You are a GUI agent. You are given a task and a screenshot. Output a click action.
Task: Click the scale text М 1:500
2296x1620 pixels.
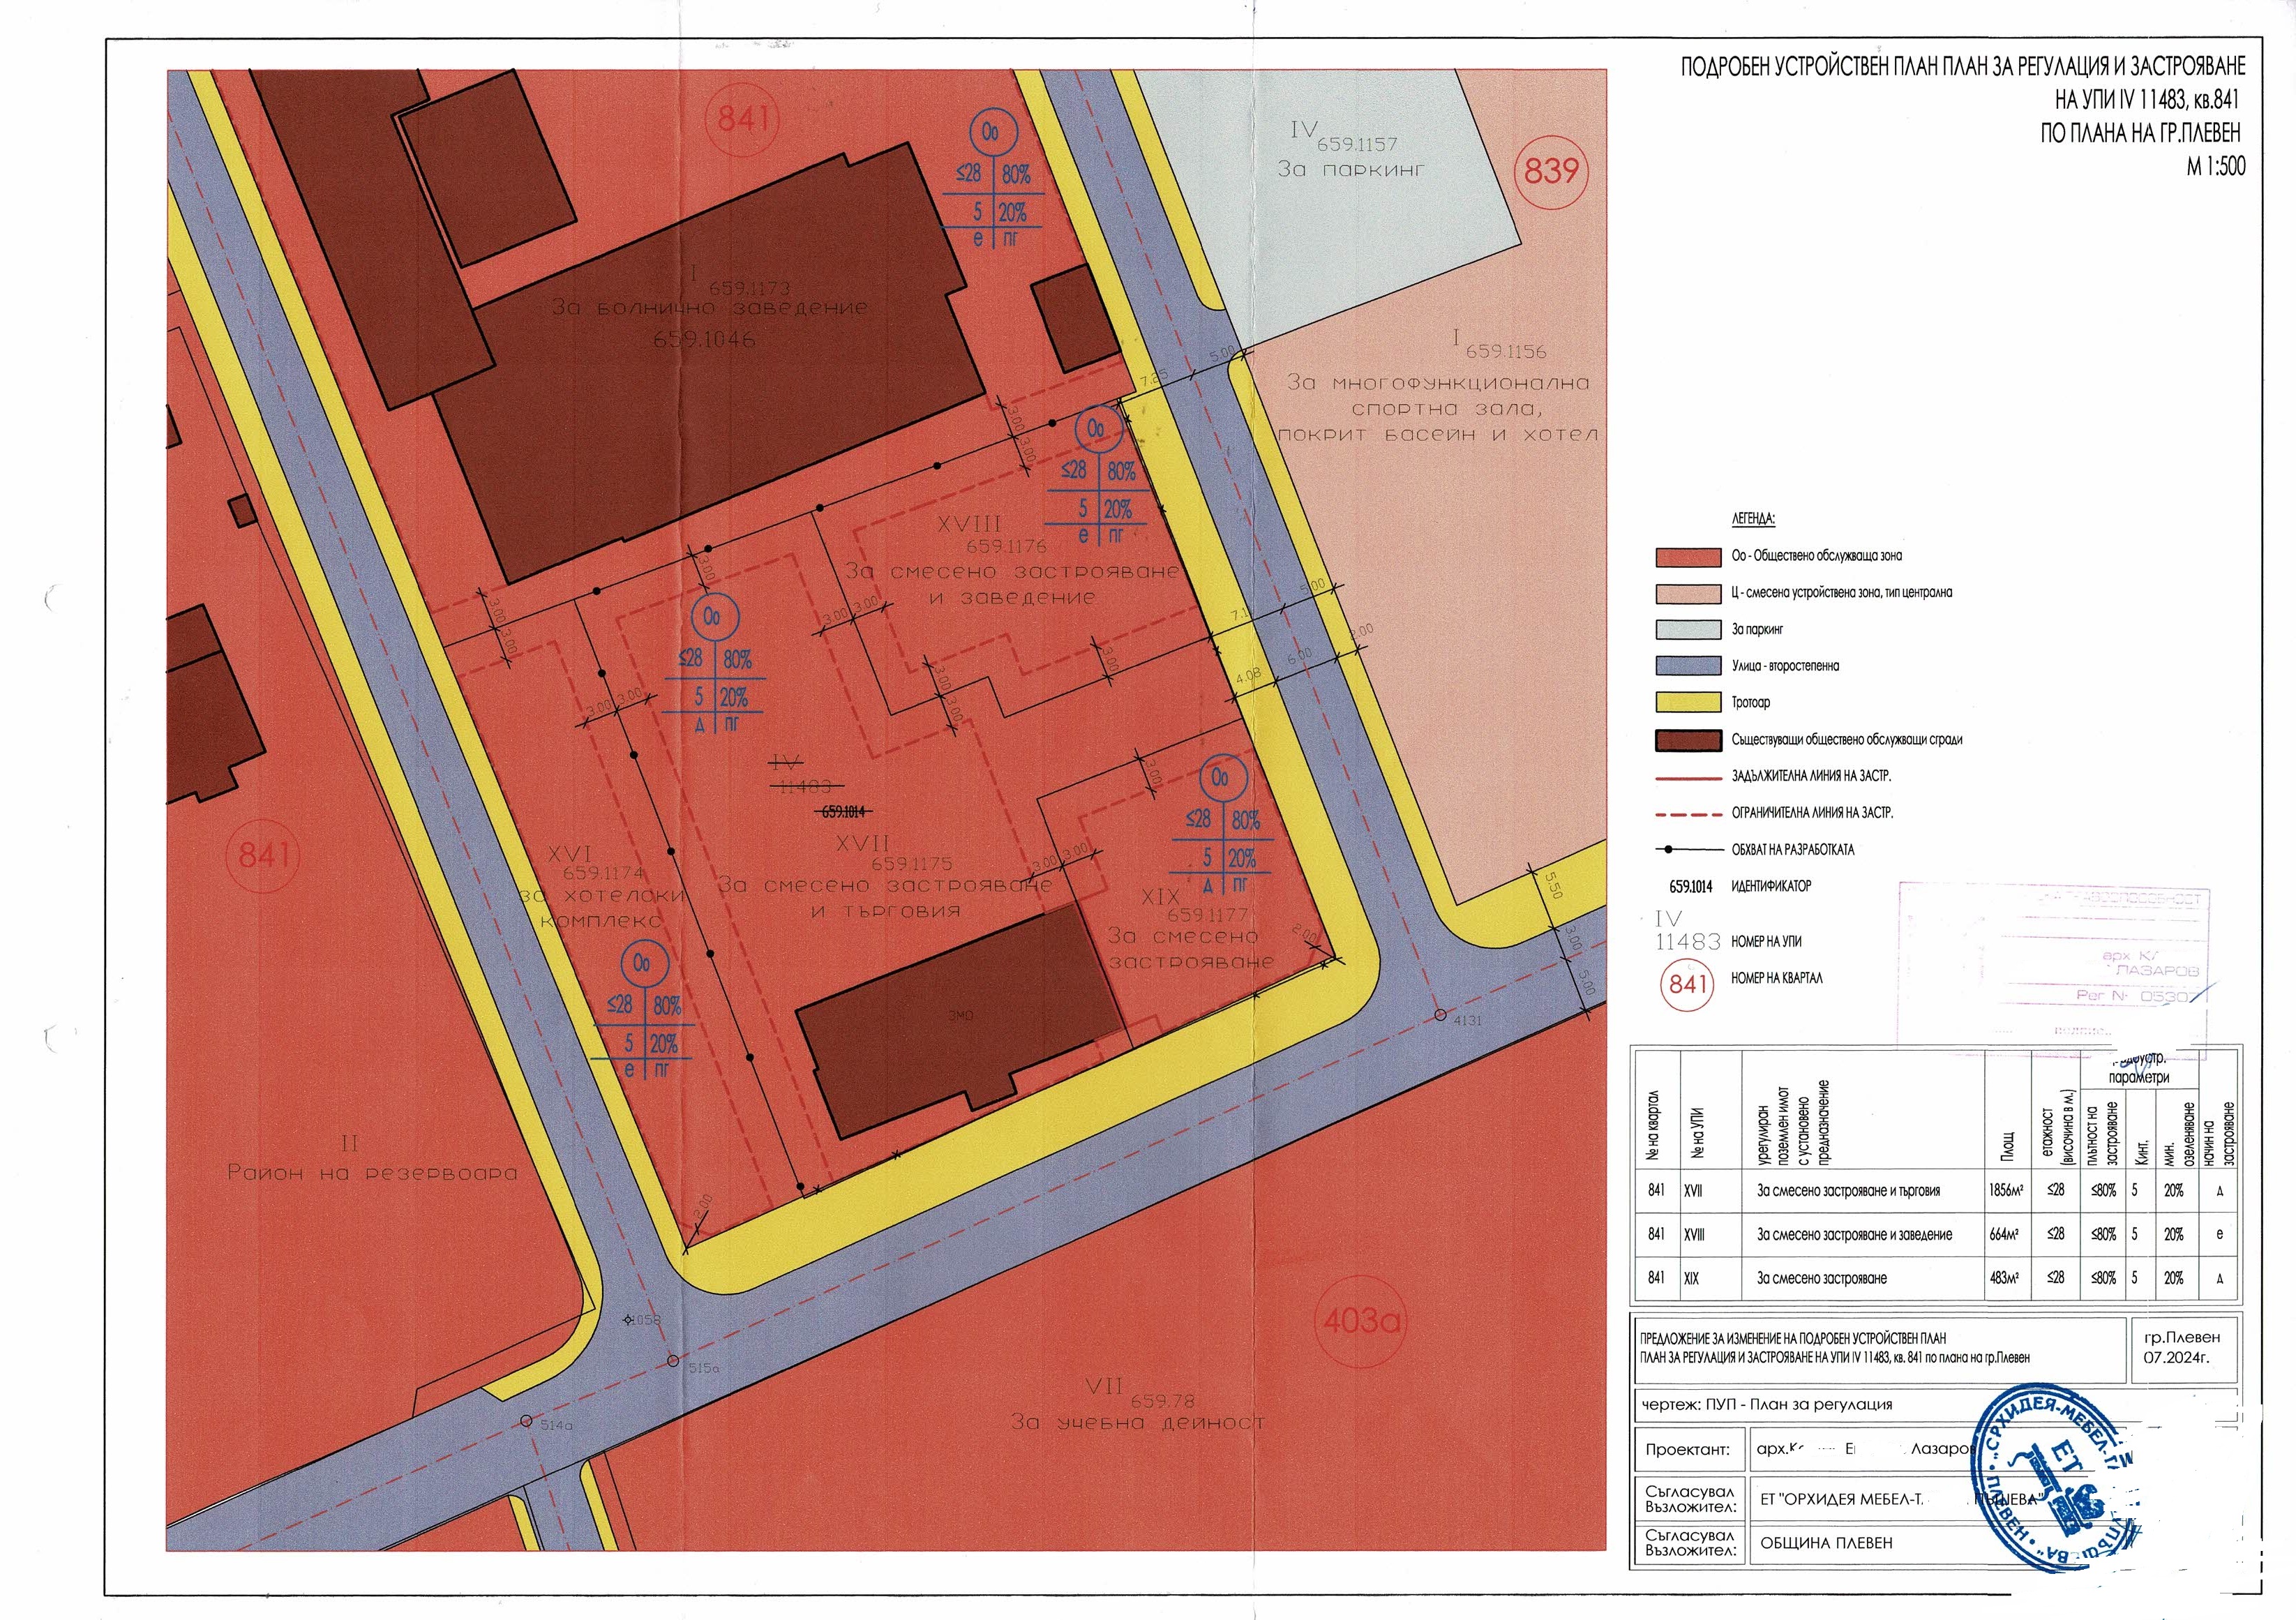[2215, 167]
